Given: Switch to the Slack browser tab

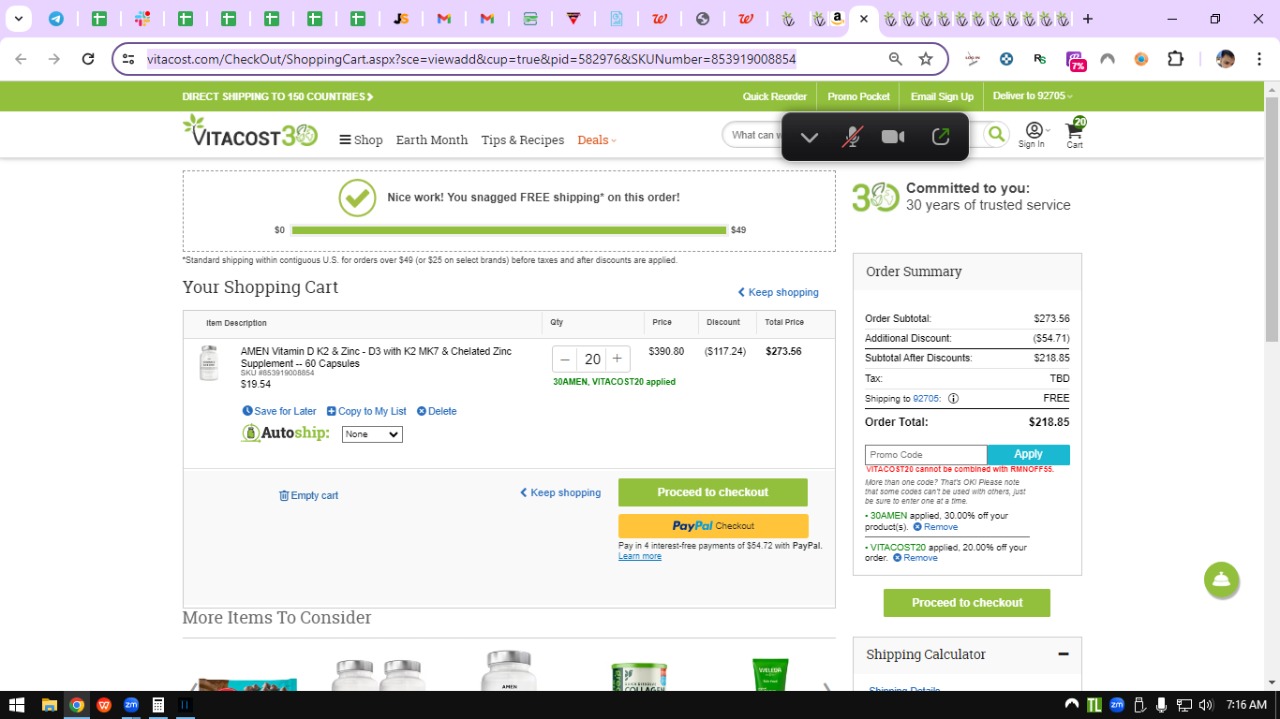Looking at the screenshot, I should [x=142, y=19].
